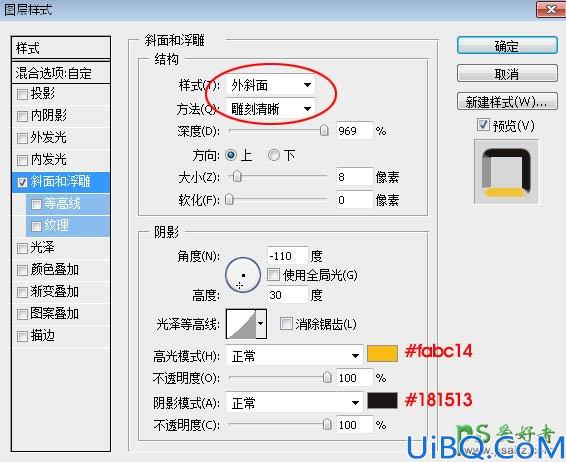Image resolution: width=566 pixels, height=462 pixels.
Task: Click the shadow 不透明度(C) opacity slider handle
Action: click(x=327, y=424)
